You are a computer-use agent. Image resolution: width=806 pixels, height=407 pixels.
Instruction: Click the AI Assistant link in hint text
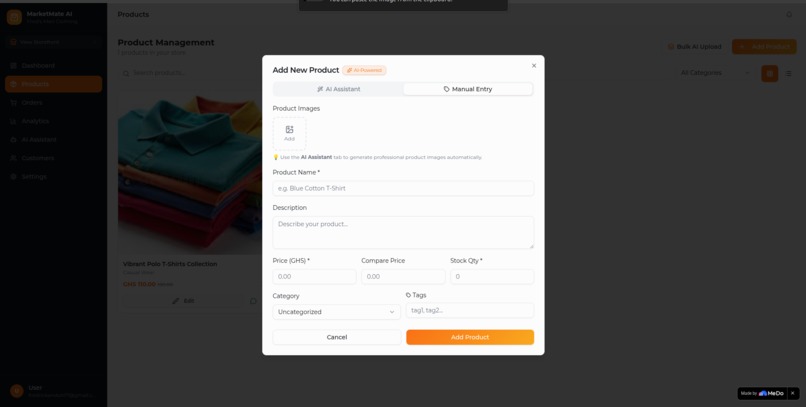[x=316, y=157]
